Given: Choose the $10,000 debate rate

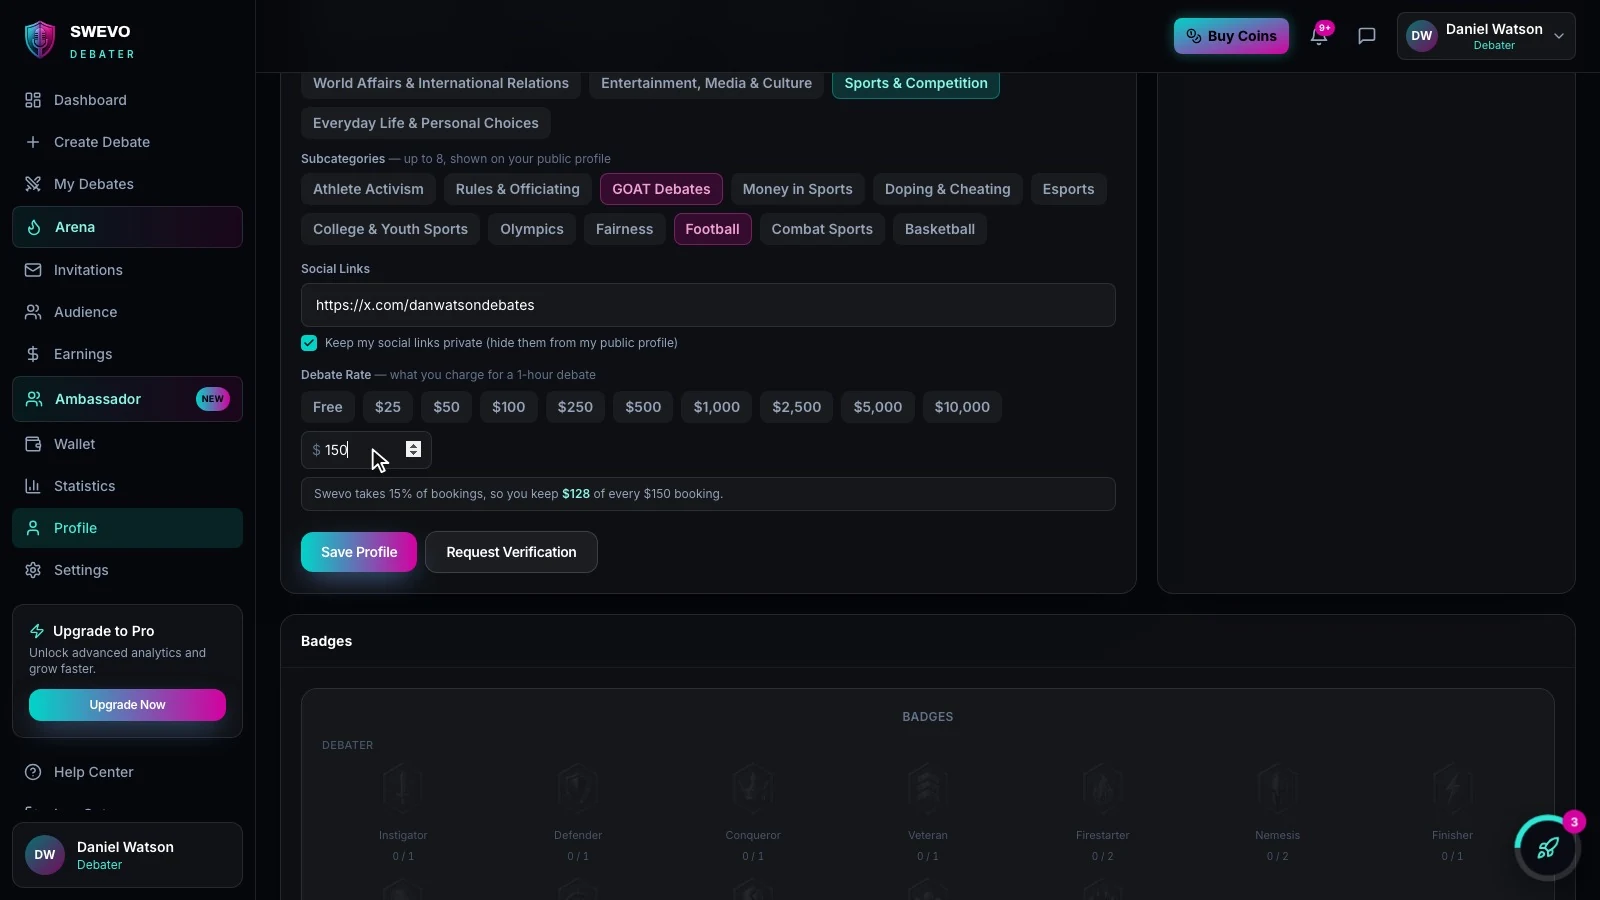Looking at the screenshot, I should click(962, 407).
